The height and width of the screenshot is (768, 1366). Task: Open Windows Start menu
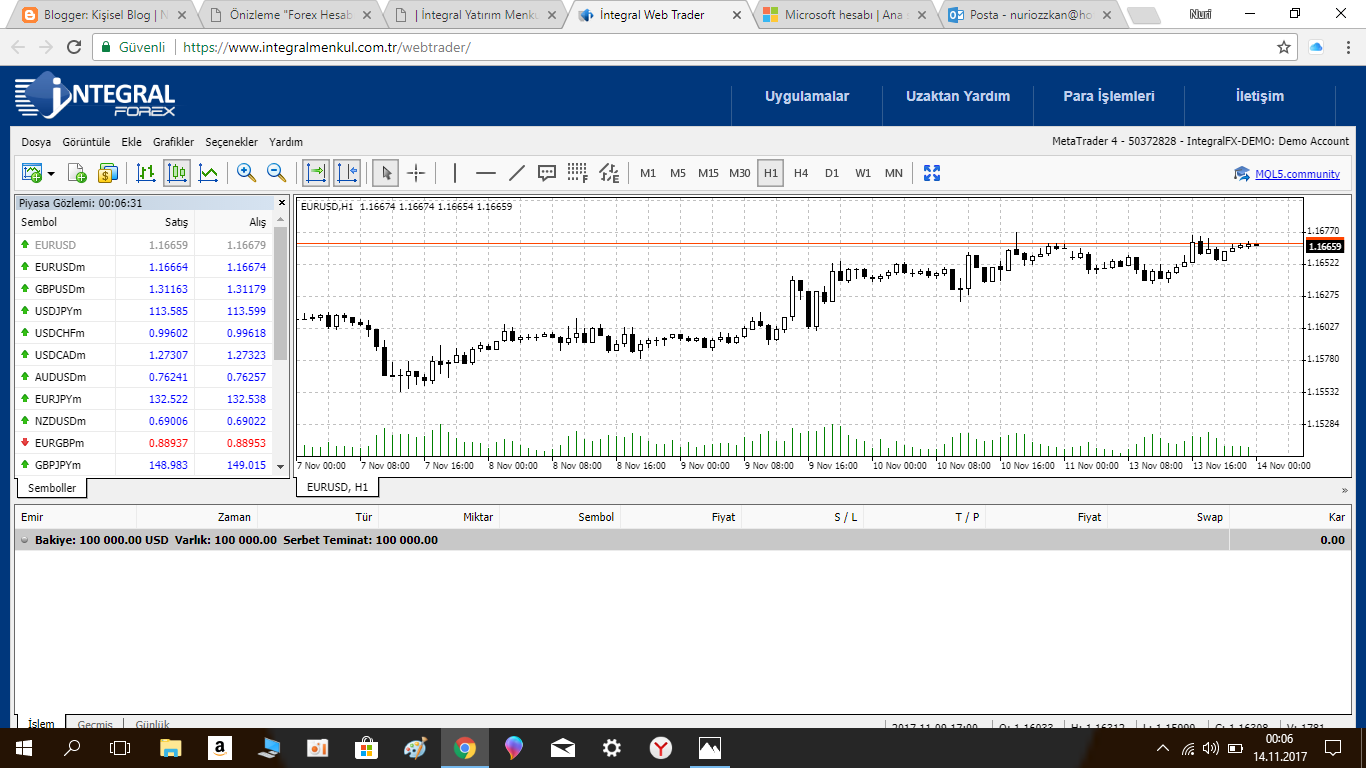(x=24, y=747)
